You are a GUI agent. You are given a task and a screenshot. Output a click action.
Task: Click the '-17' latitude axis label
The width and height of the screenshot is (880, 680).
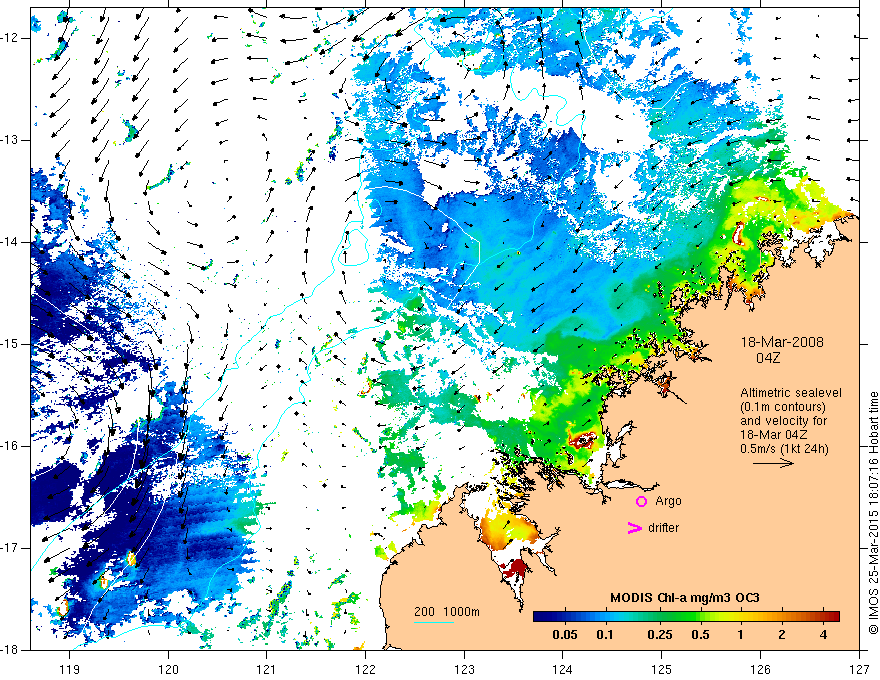coord(9,548)
